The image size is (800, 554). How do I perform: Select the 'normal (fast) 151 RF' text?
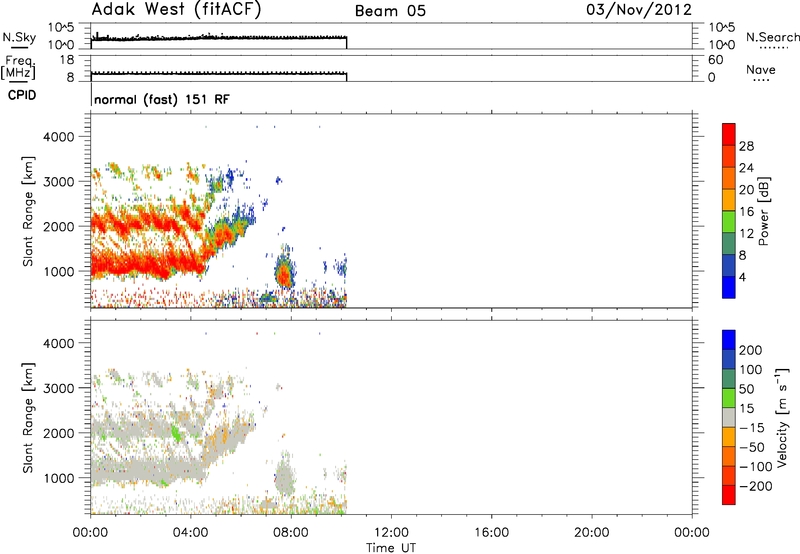[x=162, y=99]
